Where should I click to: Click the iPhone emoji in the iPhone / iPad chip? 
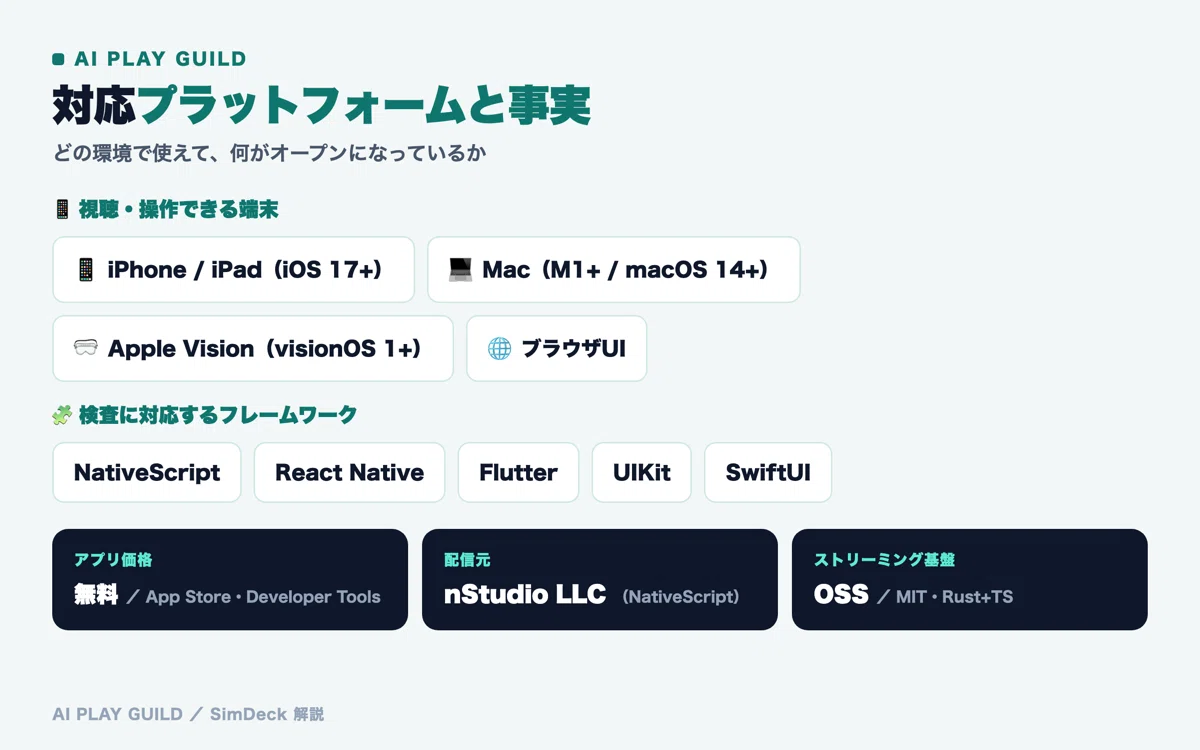(86, 270)
